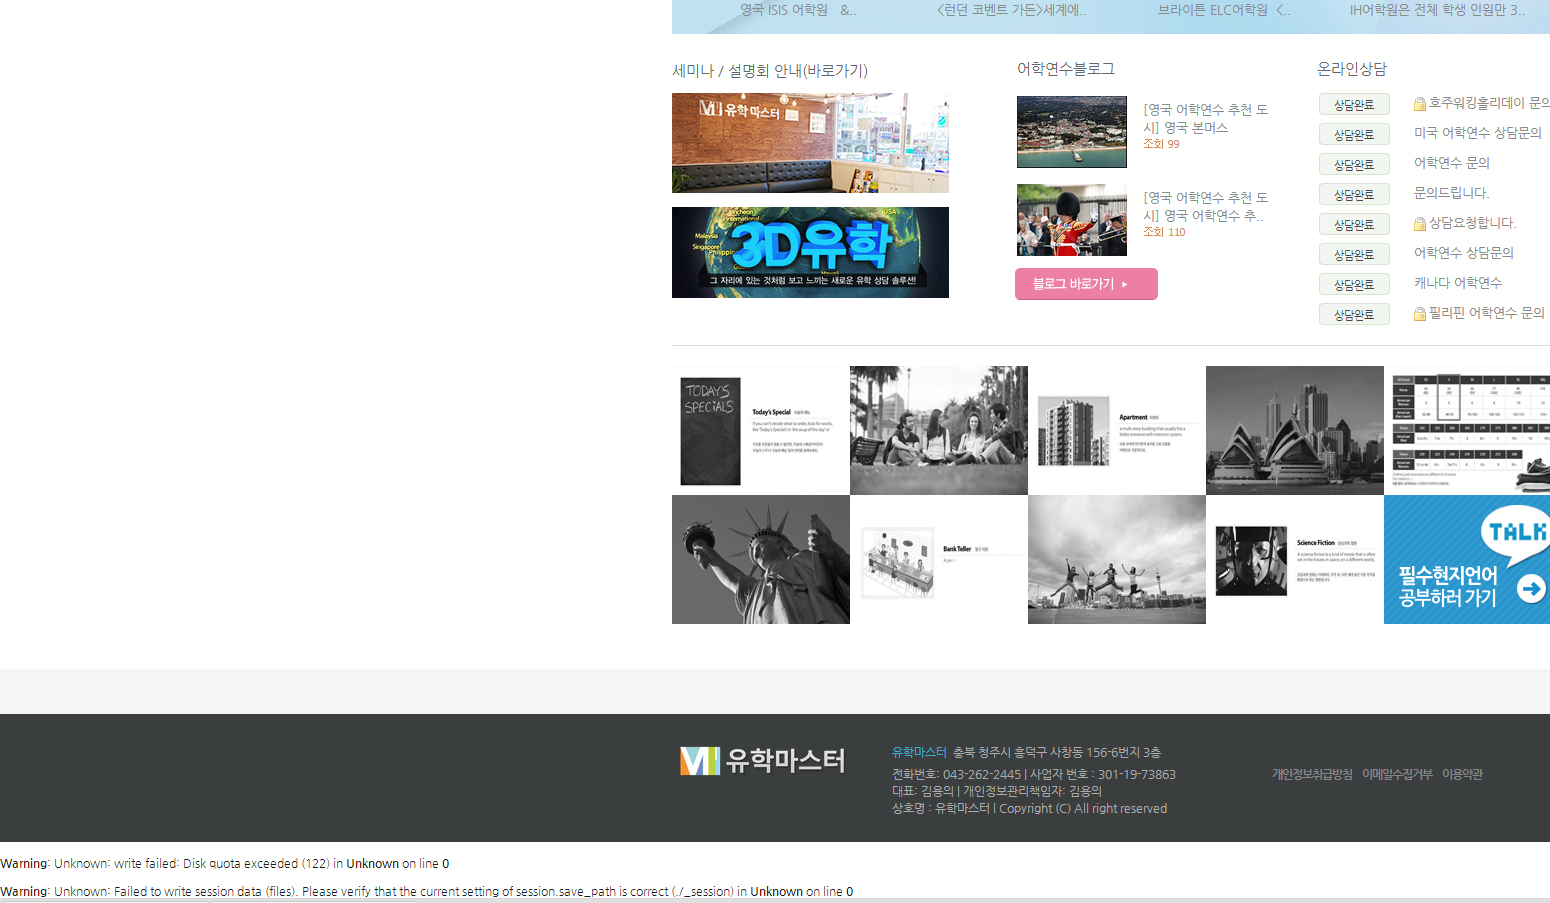Open the 3D유학 banner
Image resolution: width=1550 pixels, height=903 pixels.
(x=810, y=252)
